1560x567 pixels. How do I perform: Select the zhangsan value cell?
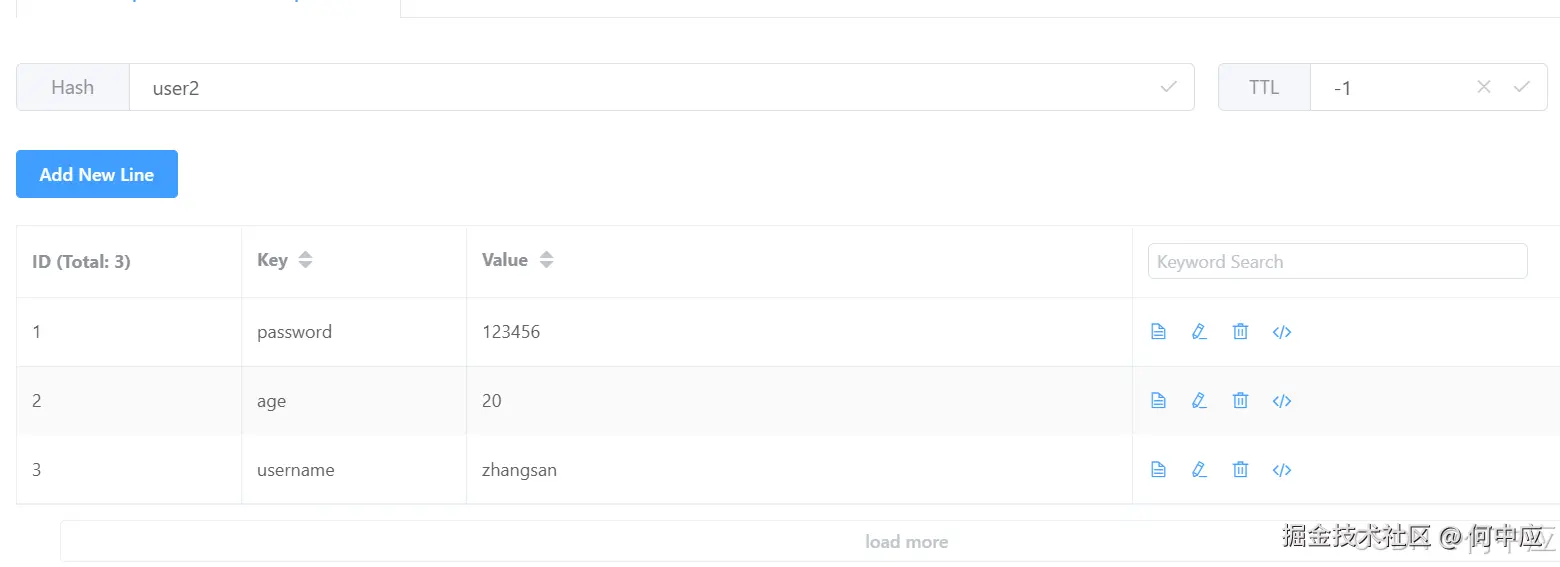519,470
